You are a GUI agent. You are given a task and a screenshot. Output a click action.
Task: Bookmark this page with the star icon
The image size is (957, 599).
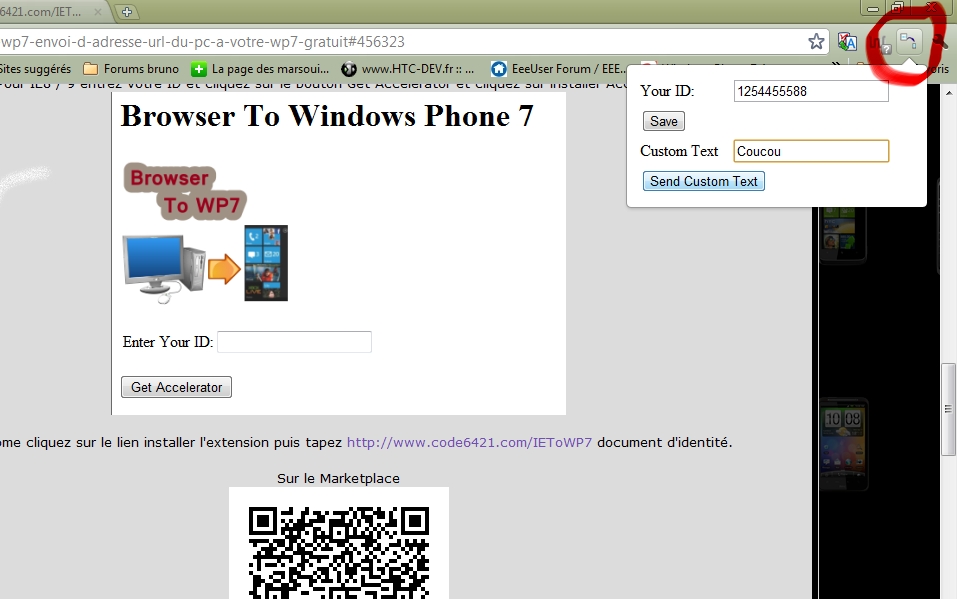click(x=816, y=42)
